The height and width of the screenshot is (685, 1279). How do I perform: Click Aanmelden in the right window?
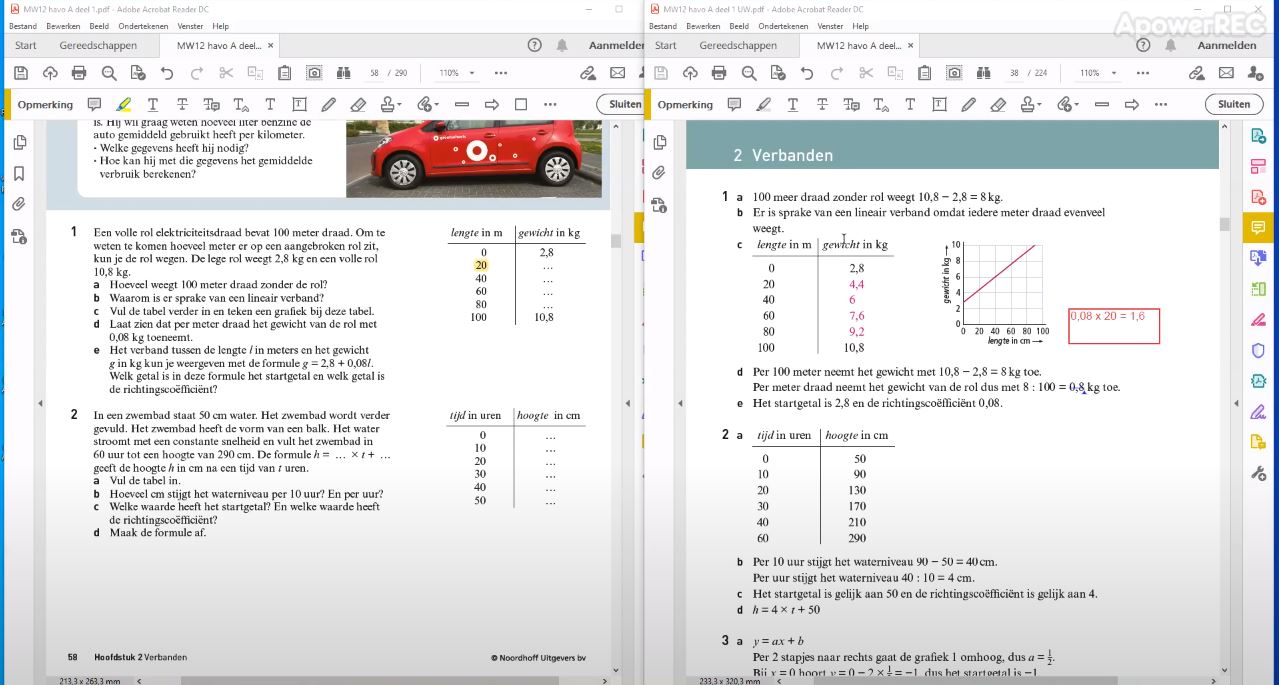point(1227,45)
